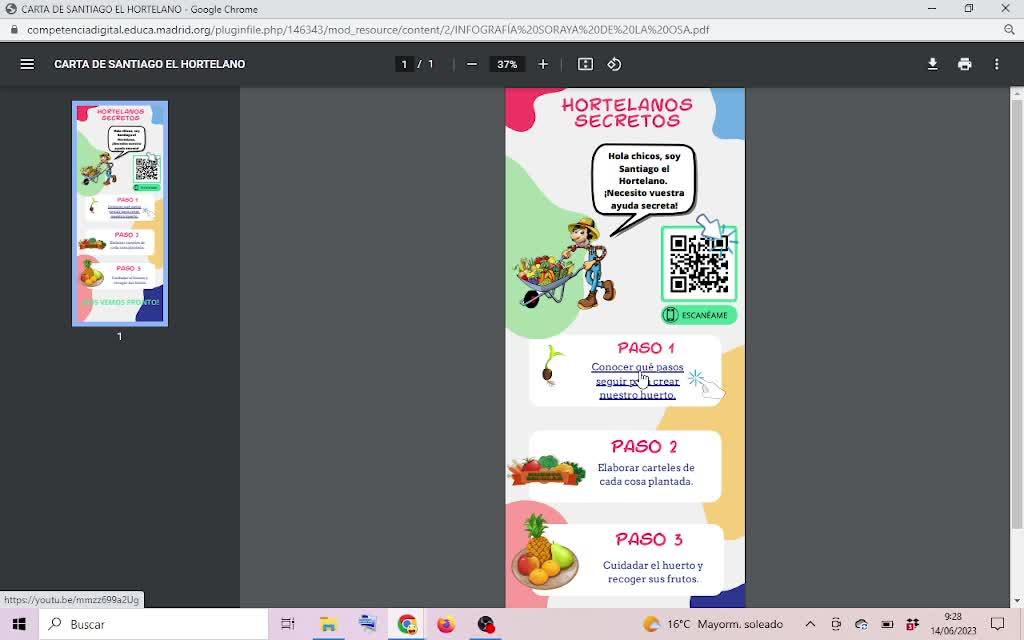Click the QR code image
The width and height of the screenshot is (1024, 640).
coord(699,264)
